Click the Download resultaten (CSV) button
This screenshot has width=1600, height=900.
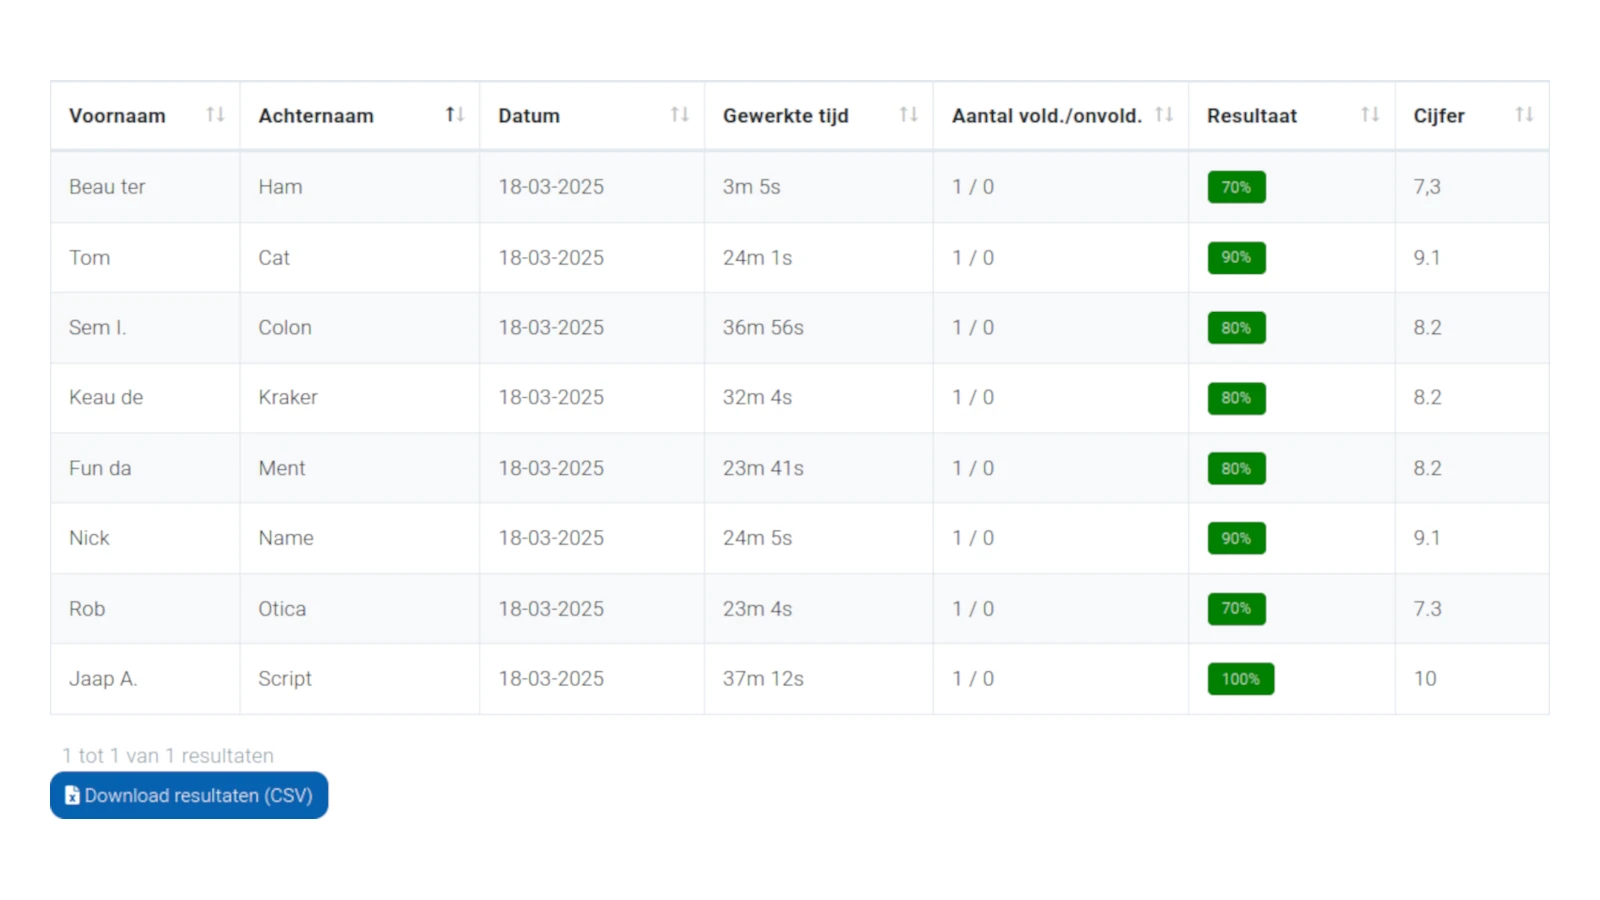point(189,795)
